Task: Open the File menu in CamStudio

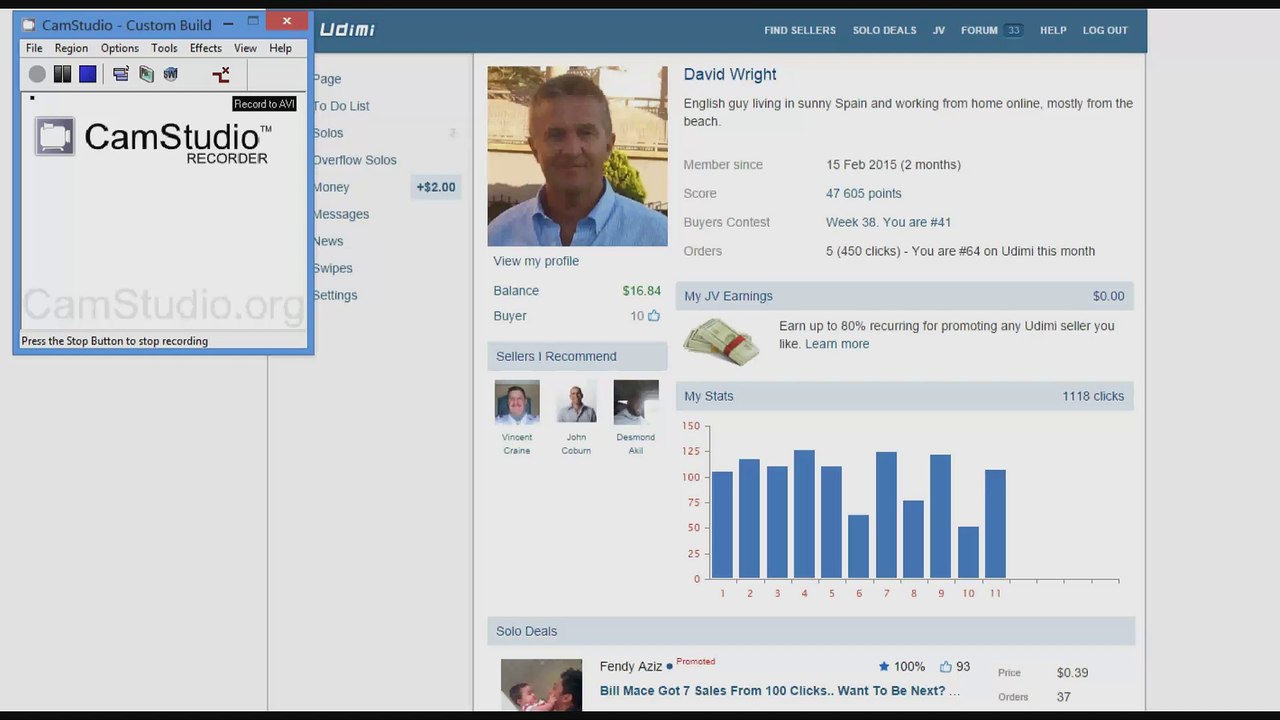Action: pyautogui.click(x=34, y=48)
